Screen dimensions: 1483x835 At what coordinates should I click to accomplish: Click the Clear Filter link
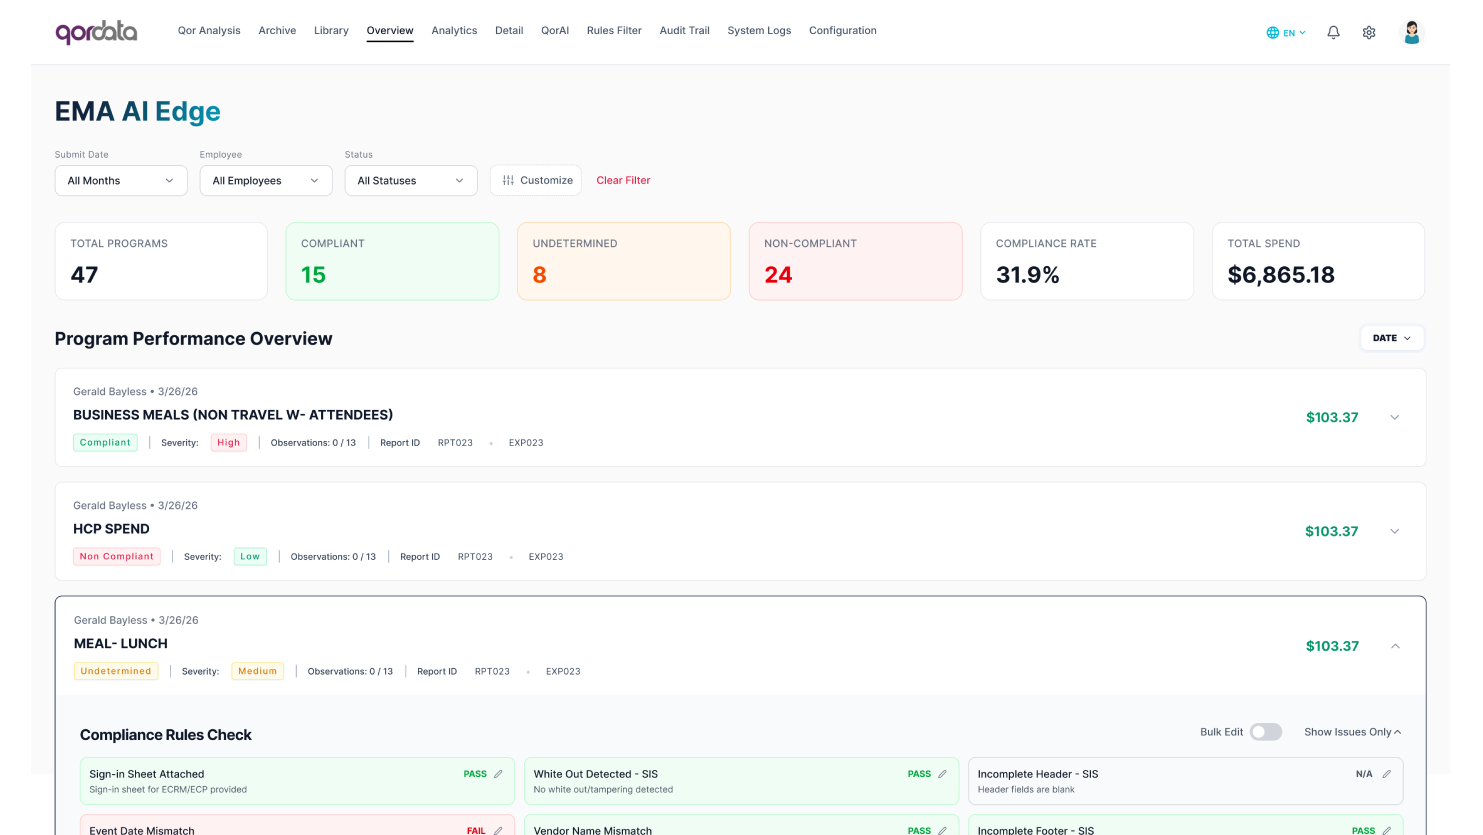[x=623, y=181]
